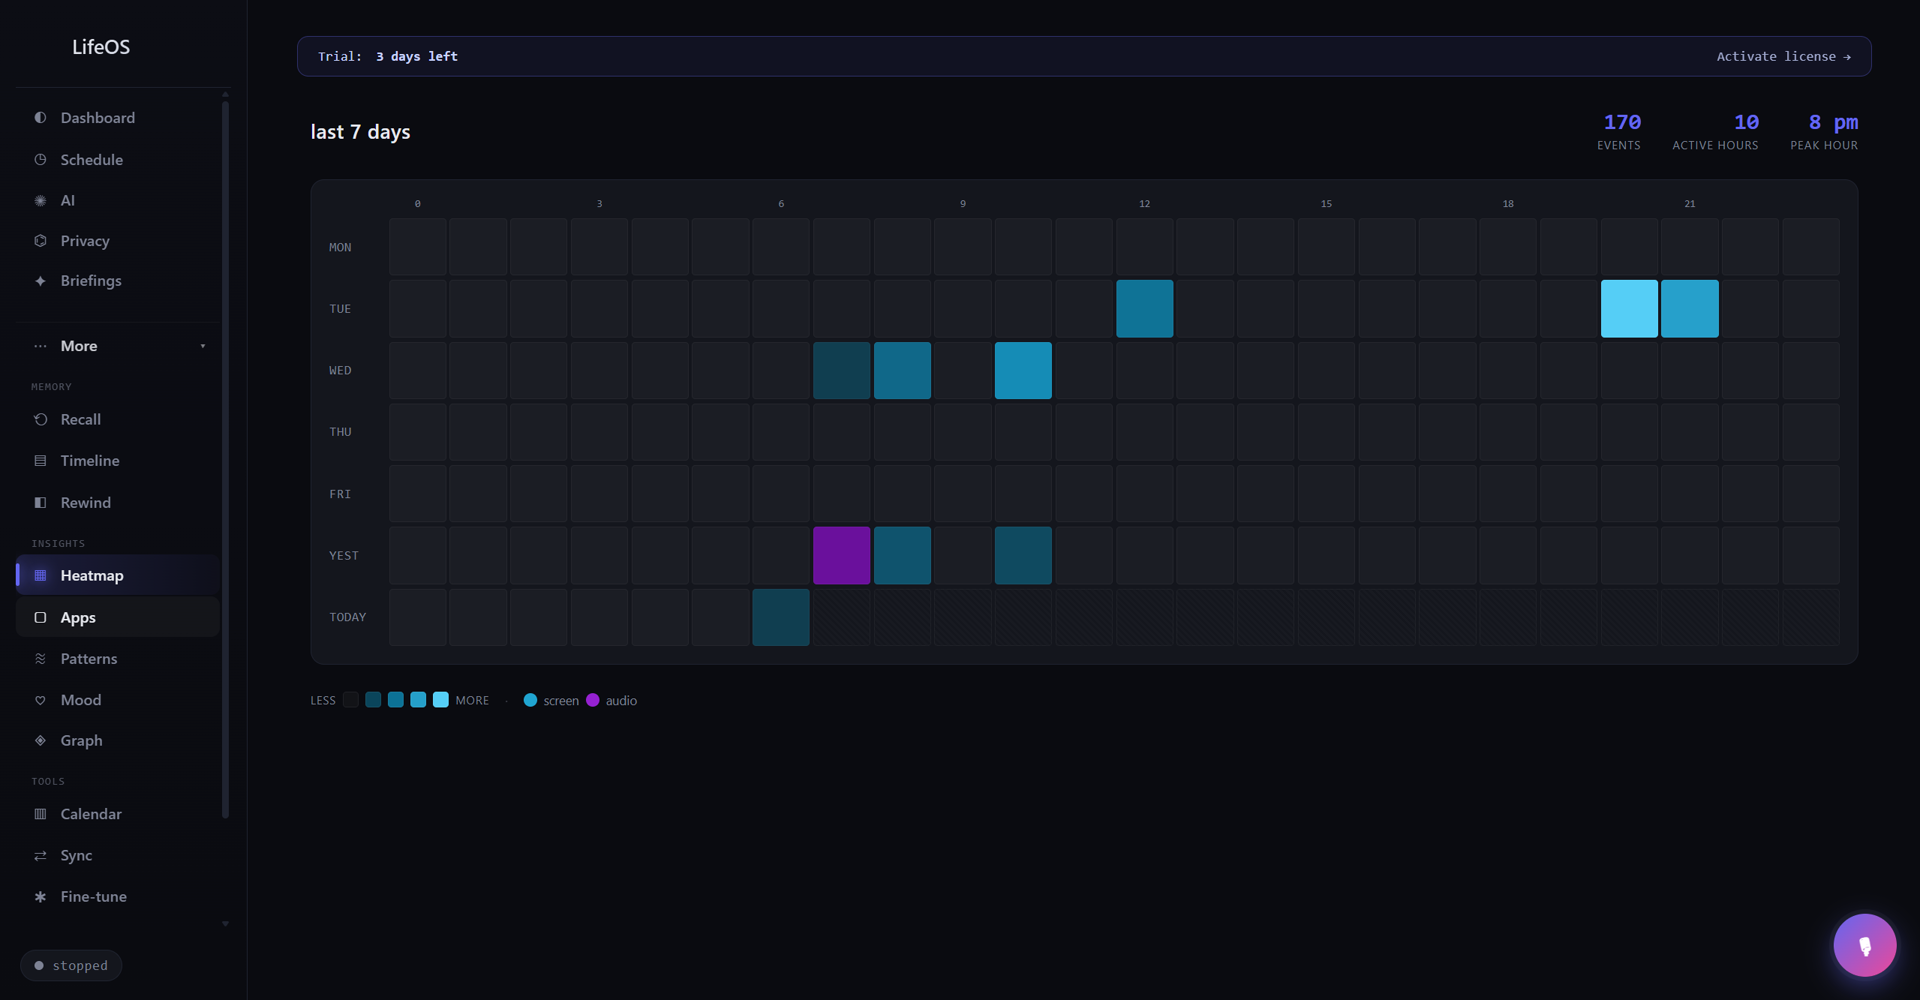This screenshot has width=1920, height=1000.
Task: Click the MON row label
Action: click(x=340, y=248)
